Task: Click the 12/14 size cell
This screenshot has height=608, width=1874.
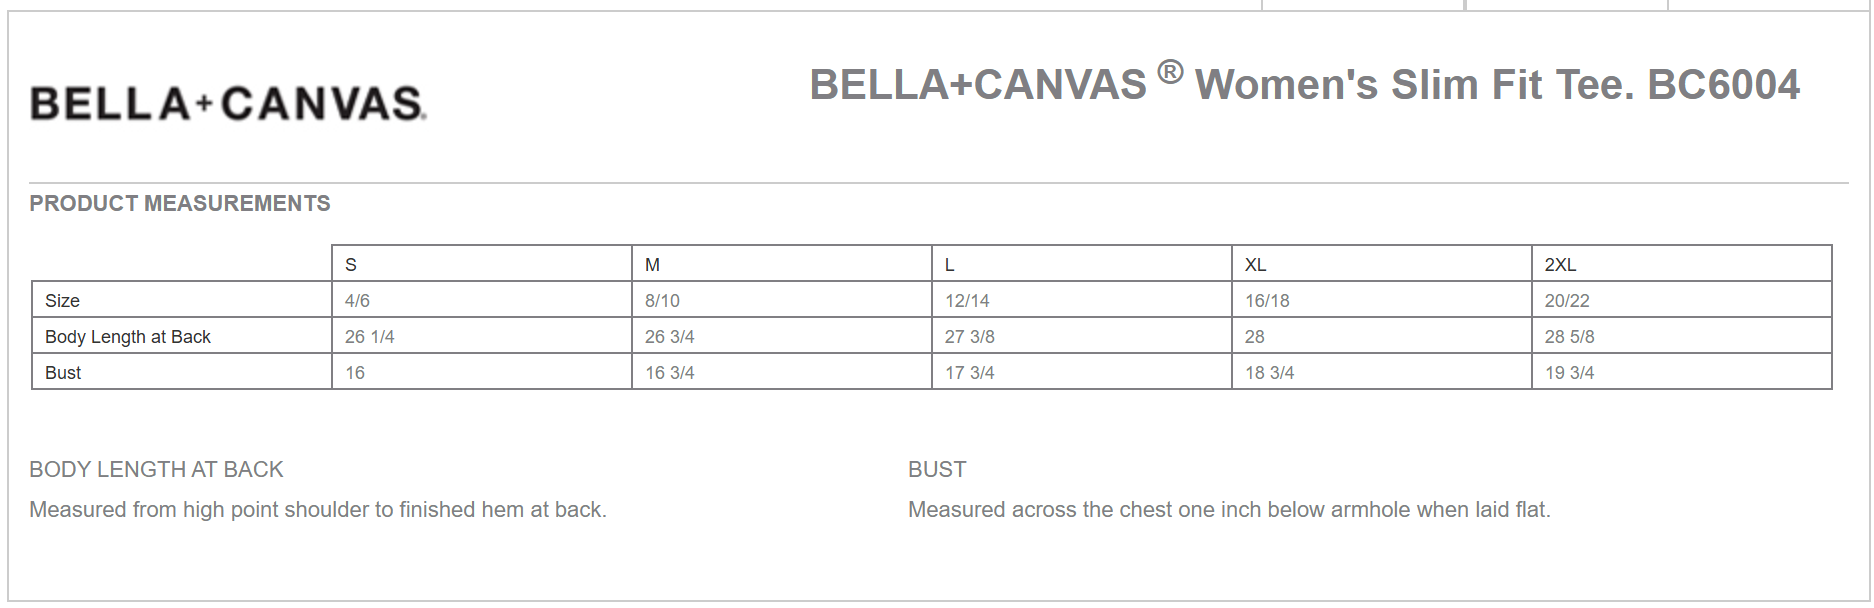Action: coord(967,301)
